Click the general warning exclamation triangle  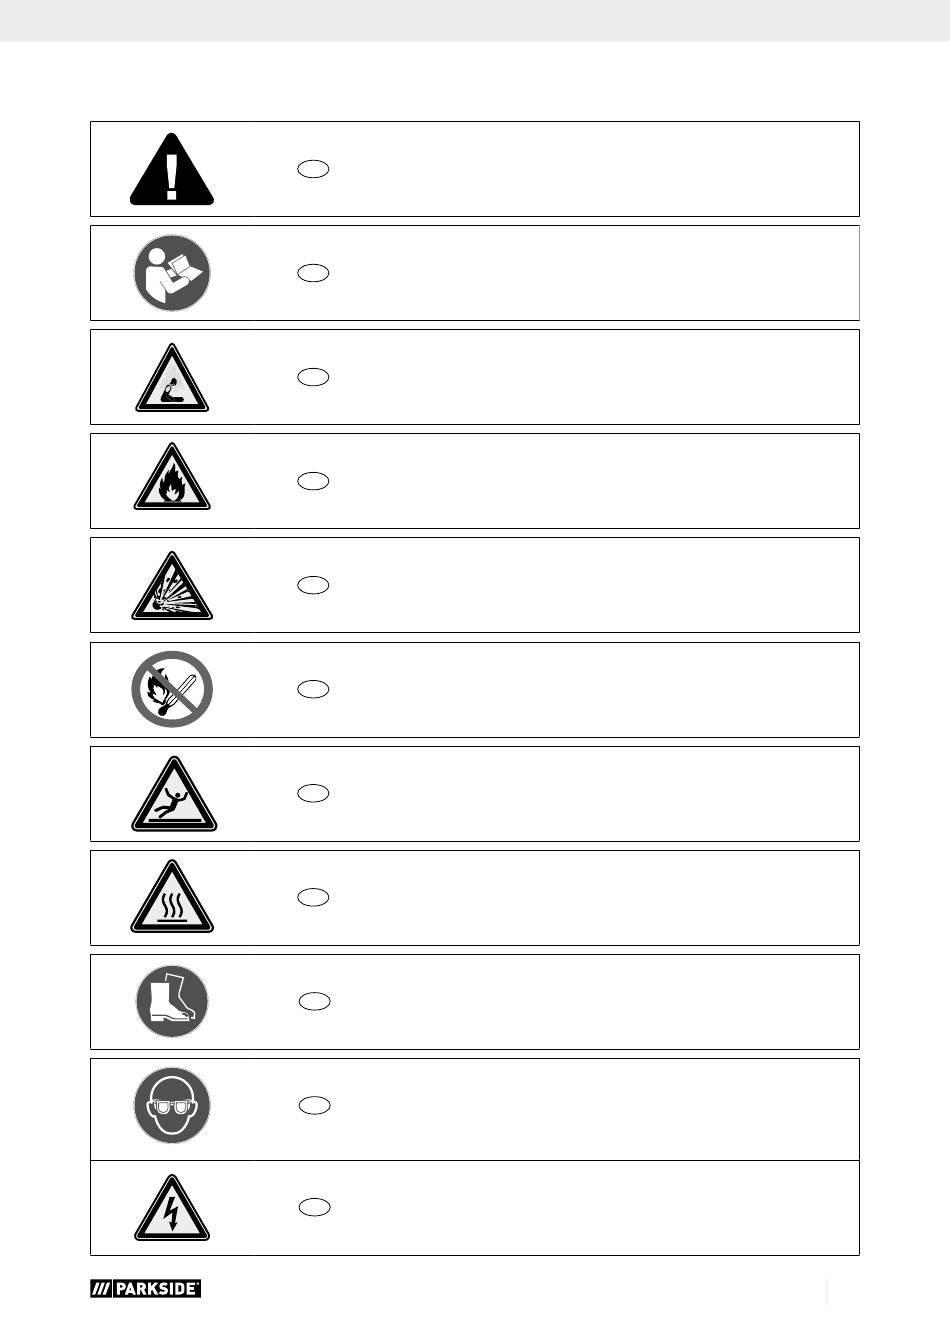[172, 169]
